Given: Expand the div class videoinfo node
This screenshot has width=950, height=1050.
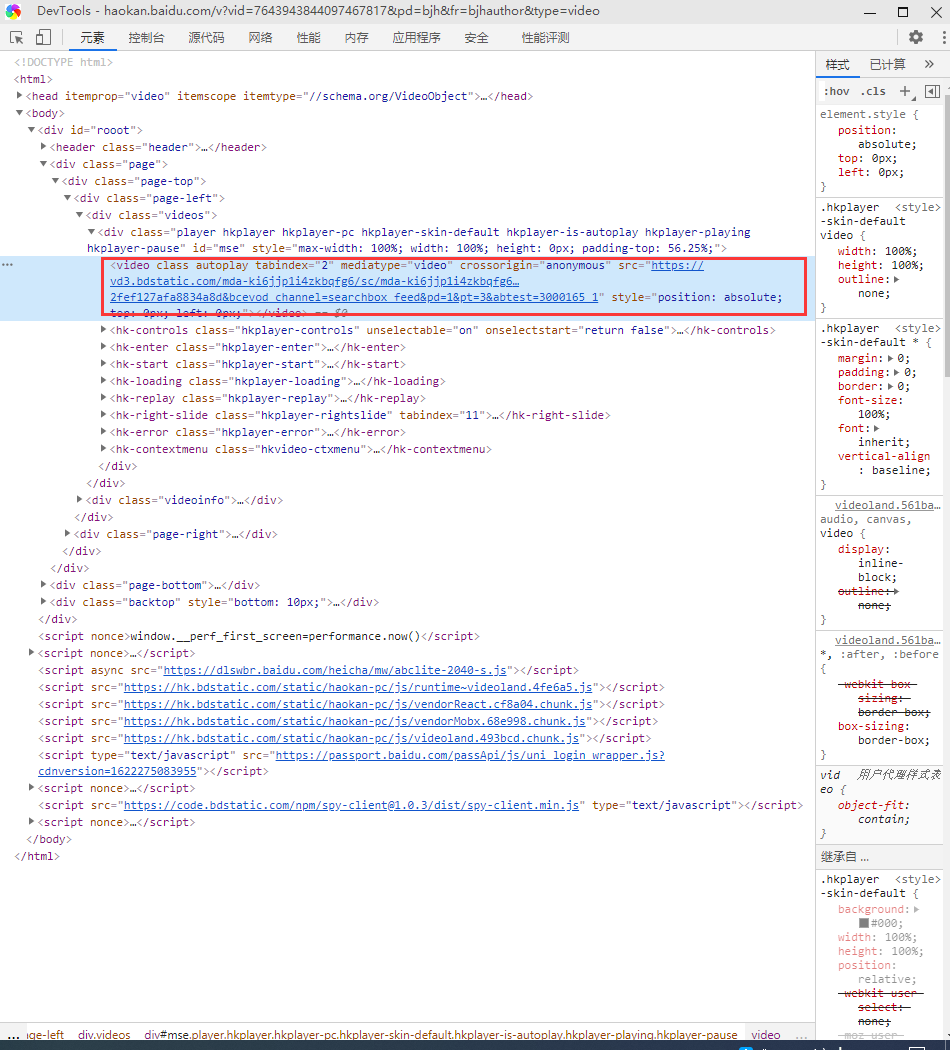Looking at the screenshot, I should (80, 500).
